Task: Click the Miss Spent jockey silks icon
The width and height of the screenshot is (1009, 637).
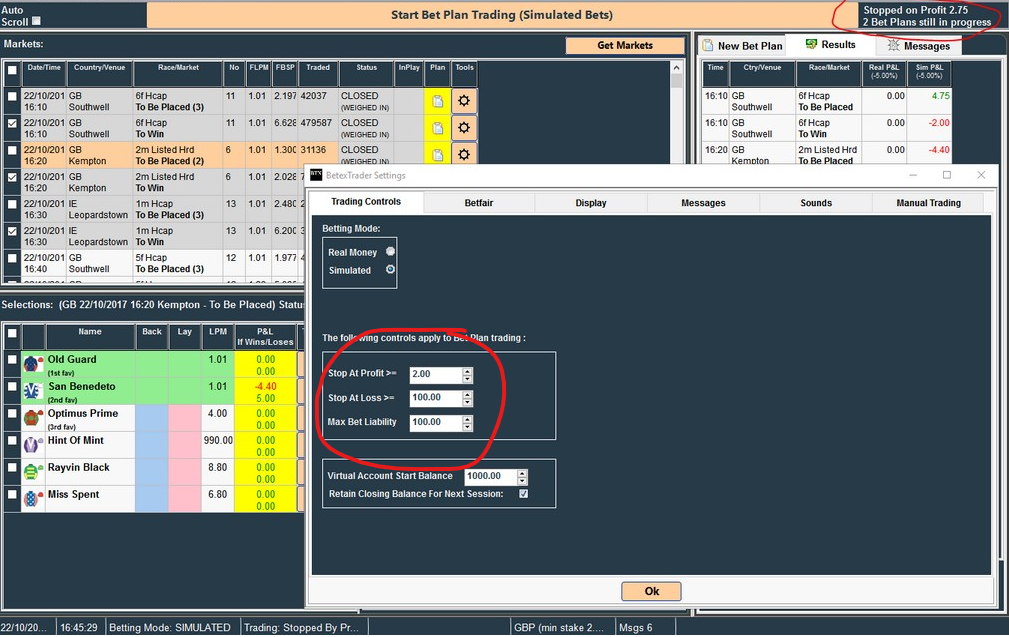Action: point(31,498)
